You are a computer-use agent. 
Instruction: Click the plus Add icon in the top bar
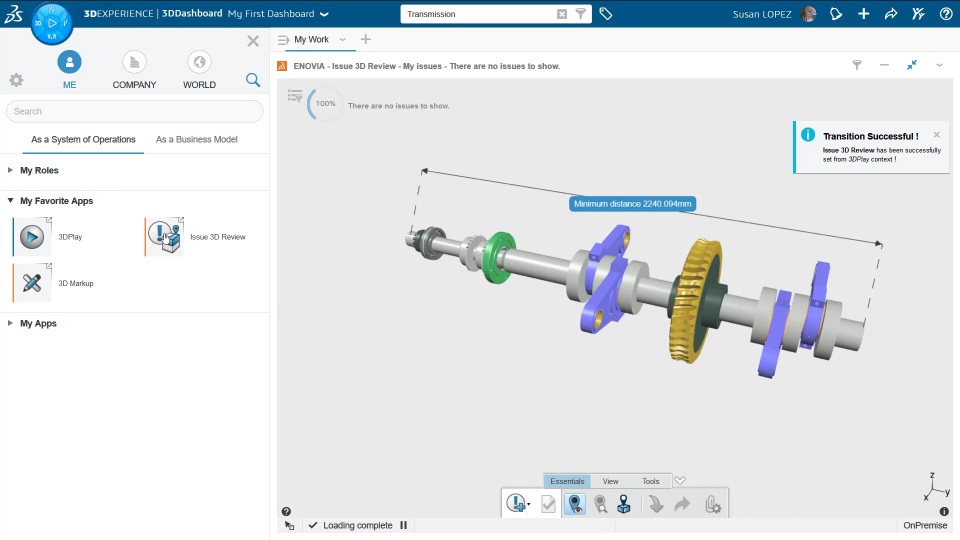click(x=863, y=13)
